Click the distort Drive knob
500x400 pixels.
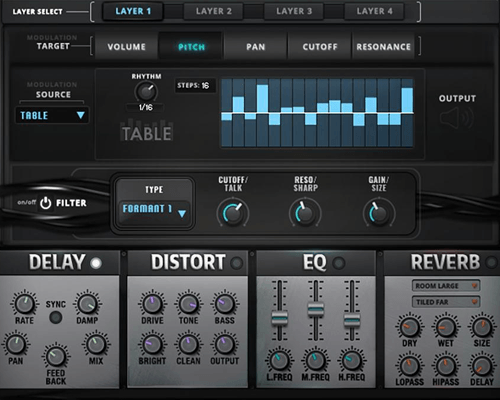pyautogui.click(x=152, y=304)
